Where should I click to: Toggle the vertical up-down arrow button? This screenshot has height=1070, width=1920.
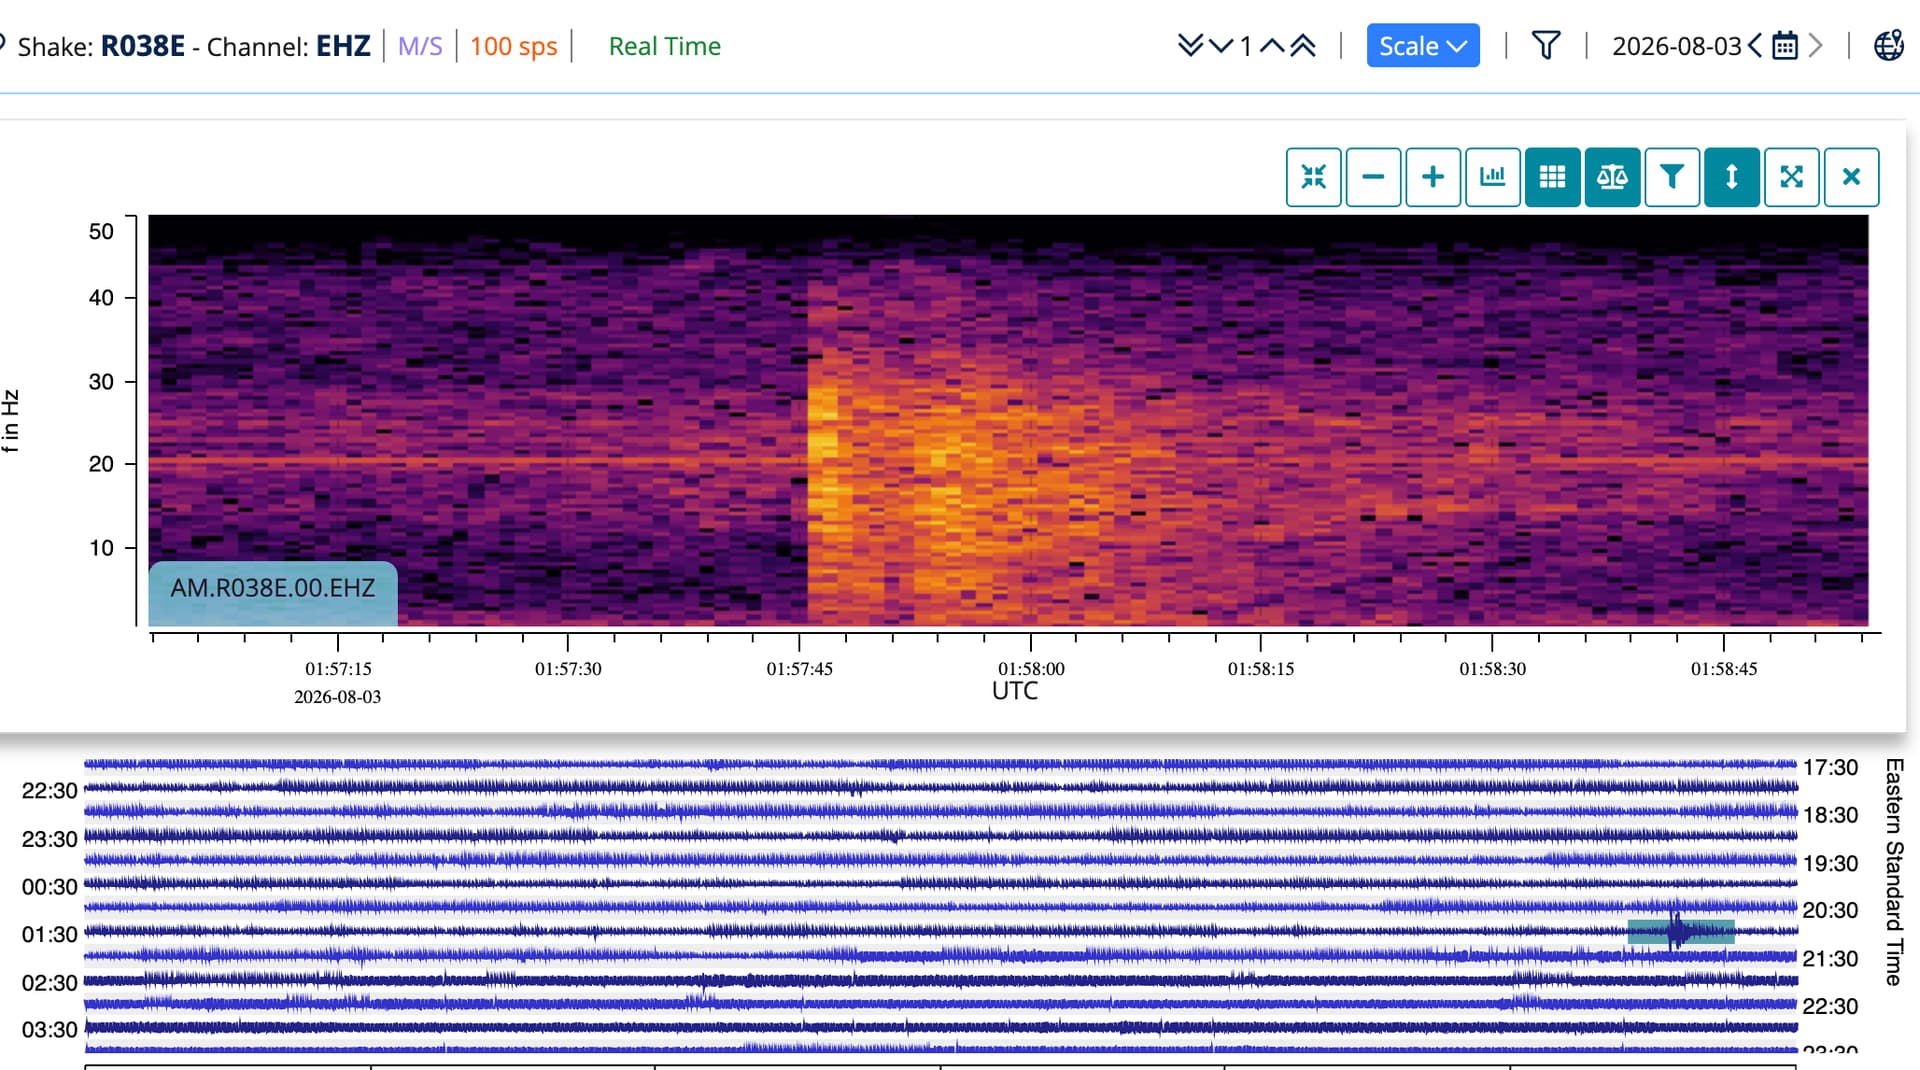click(x=1732, y=177)
